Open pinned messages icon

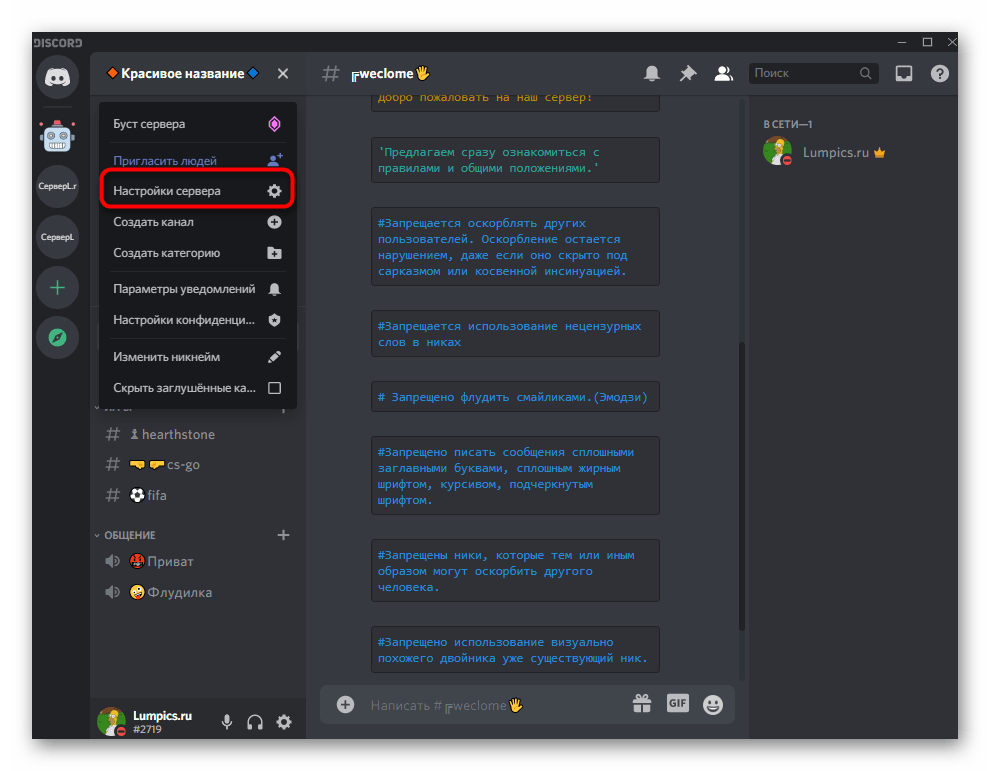click(x=688, y=73)
